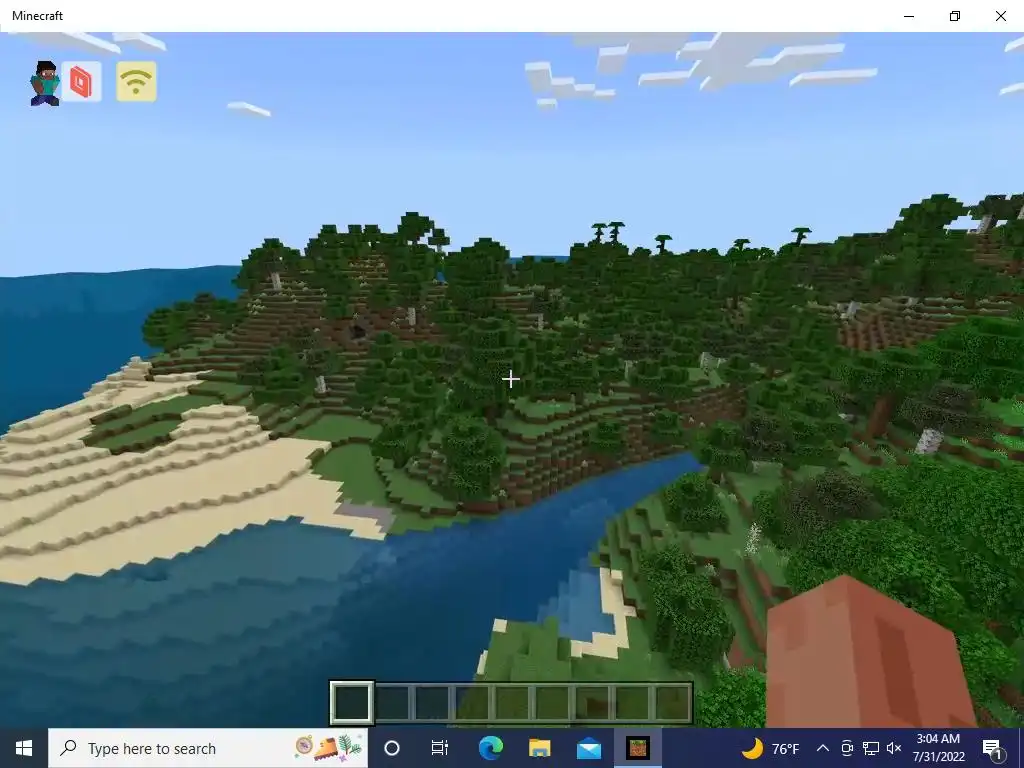1024x768 pixels.
Task: Click the yellow Wi-Fi multiplayer status icon
Action: (136, 82)
